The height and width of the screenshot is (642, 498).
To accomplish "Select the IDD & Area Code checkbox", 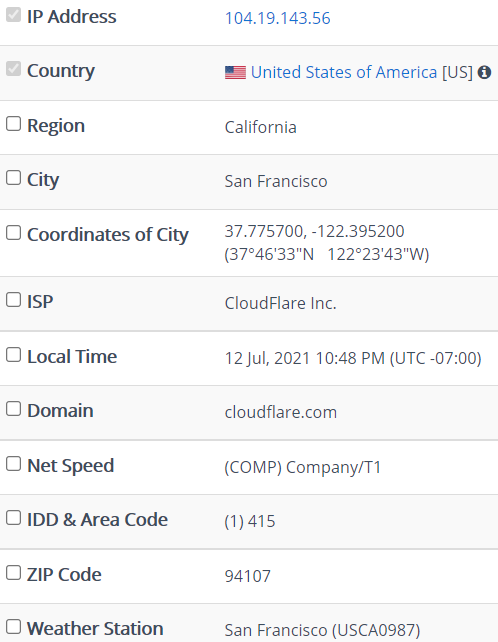I will point(14,518).
